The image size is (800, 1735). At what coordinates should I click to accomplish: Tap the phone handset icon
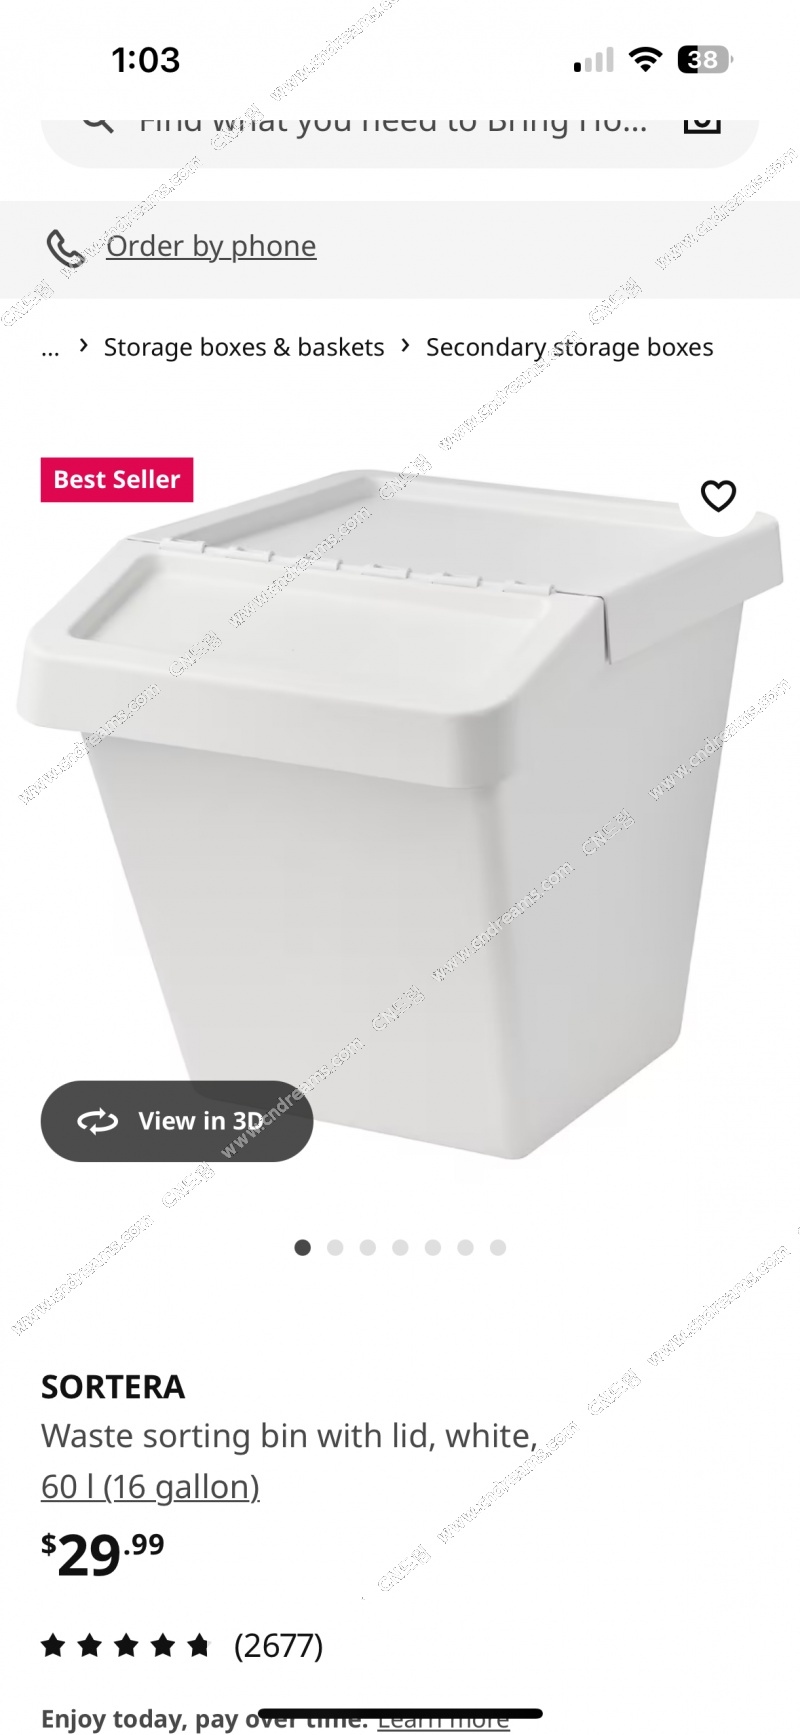(x=65, y=248)
